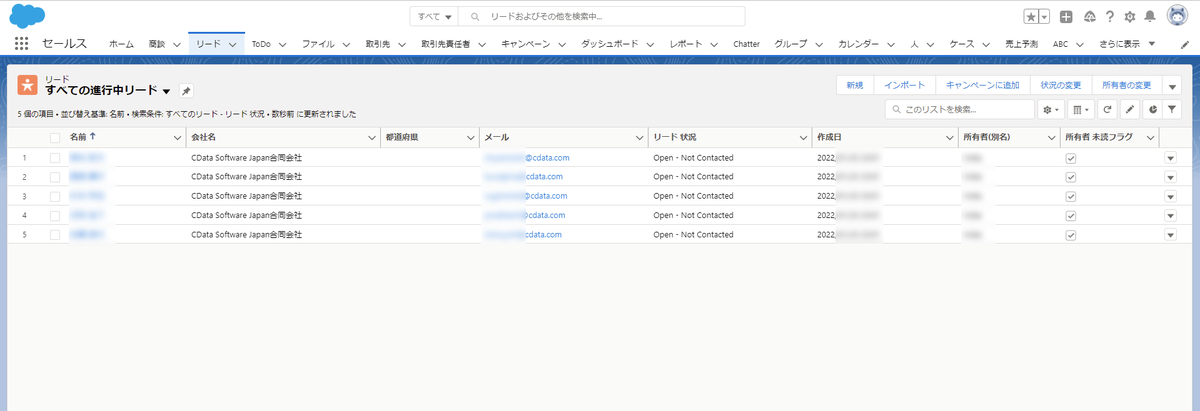Show the list filter panel
Image resolution: width=1200 pixels, height=411 pixels.
tap(1172, 109)
